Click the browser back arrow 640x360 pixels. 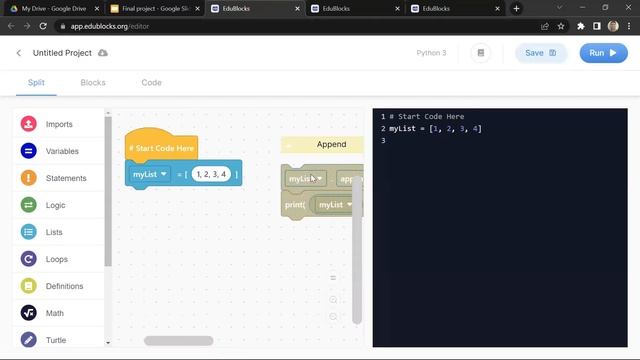pos(11,26)
